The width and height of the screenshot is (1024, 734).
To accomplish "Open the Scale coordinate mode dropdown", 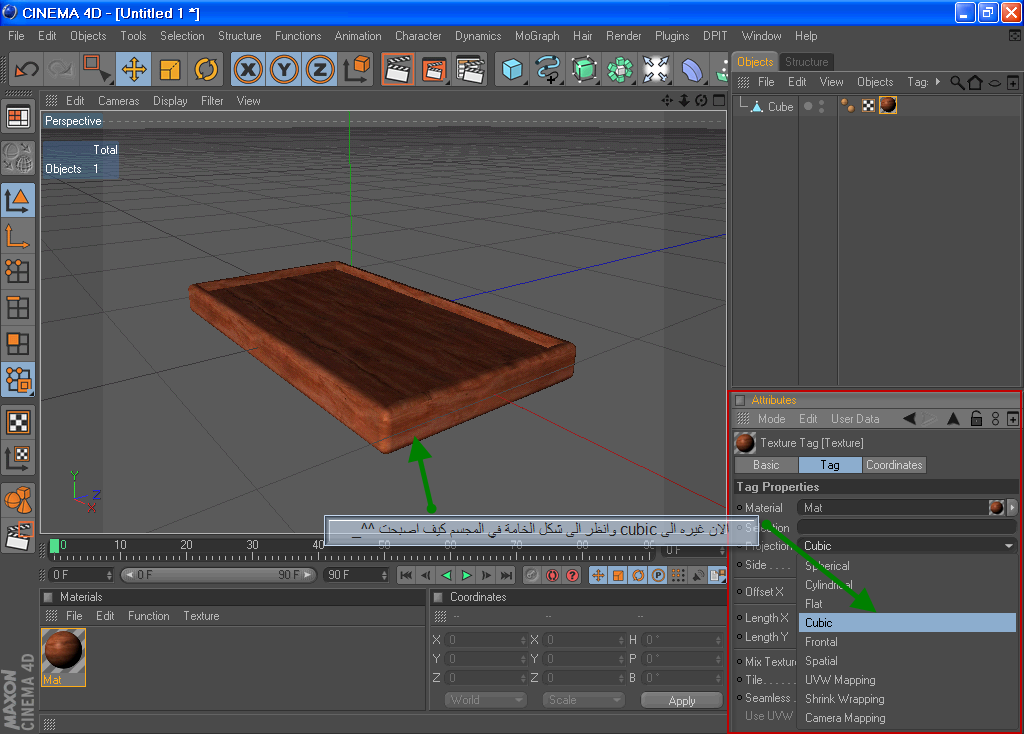I will pyautogui.click(x=583, y=700).
